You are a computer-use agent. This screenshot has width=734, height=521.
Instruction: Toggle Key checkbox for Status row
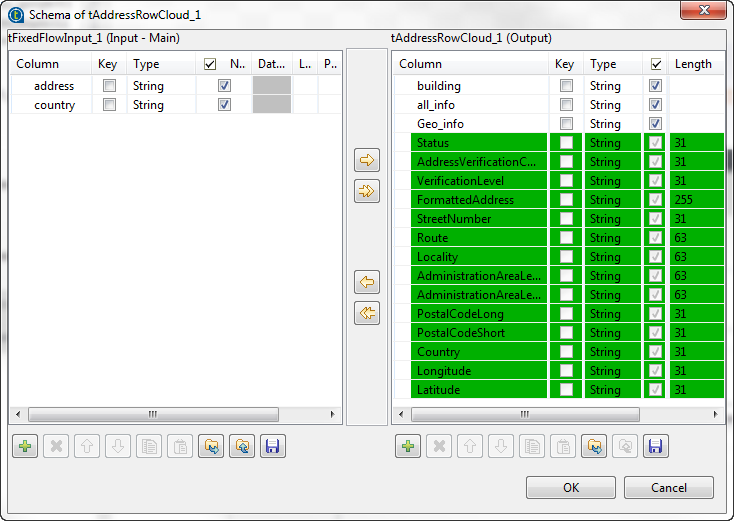click(566, 142)
